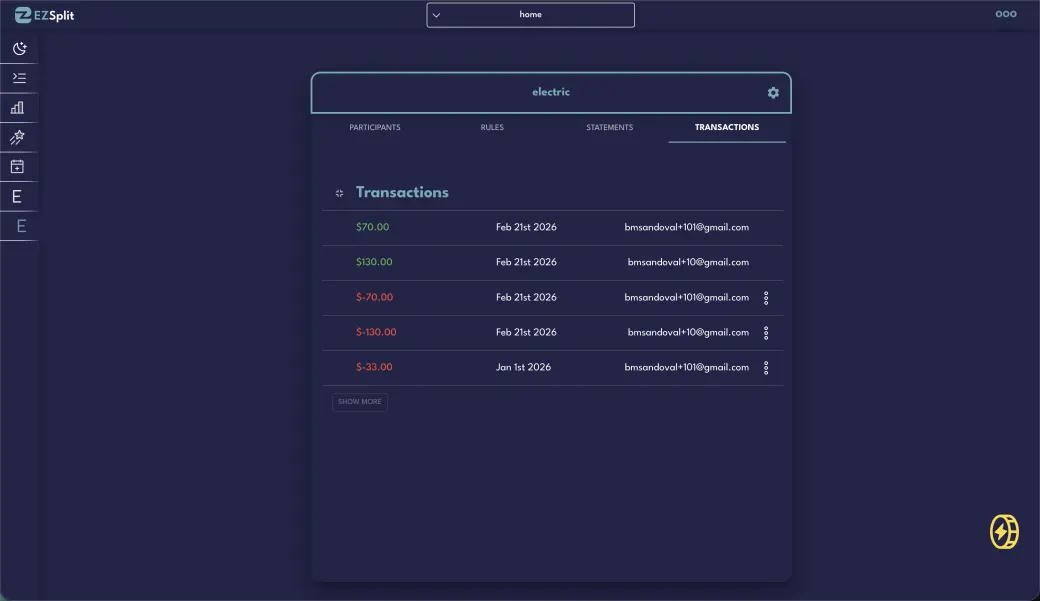This screenshot has width=1040, height=601.
Task: Open options menu for $-70.00 transaction
Action: pyautogui.click(x=766, y=298)
